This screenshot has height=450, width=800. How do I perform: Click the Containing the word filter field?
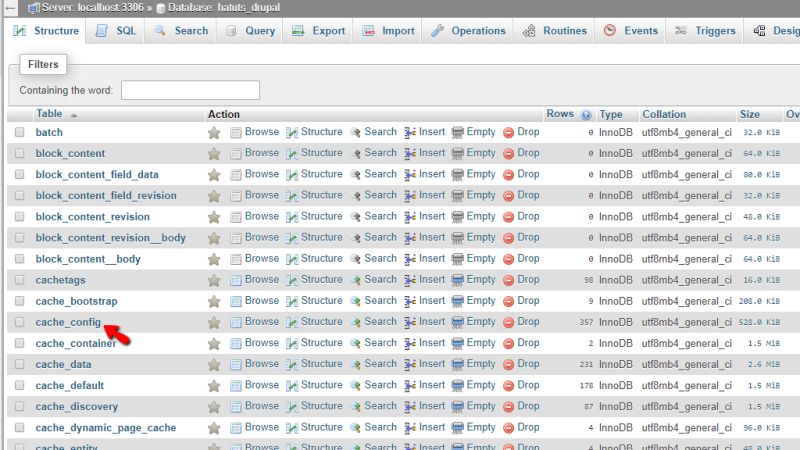pos(190,90)
